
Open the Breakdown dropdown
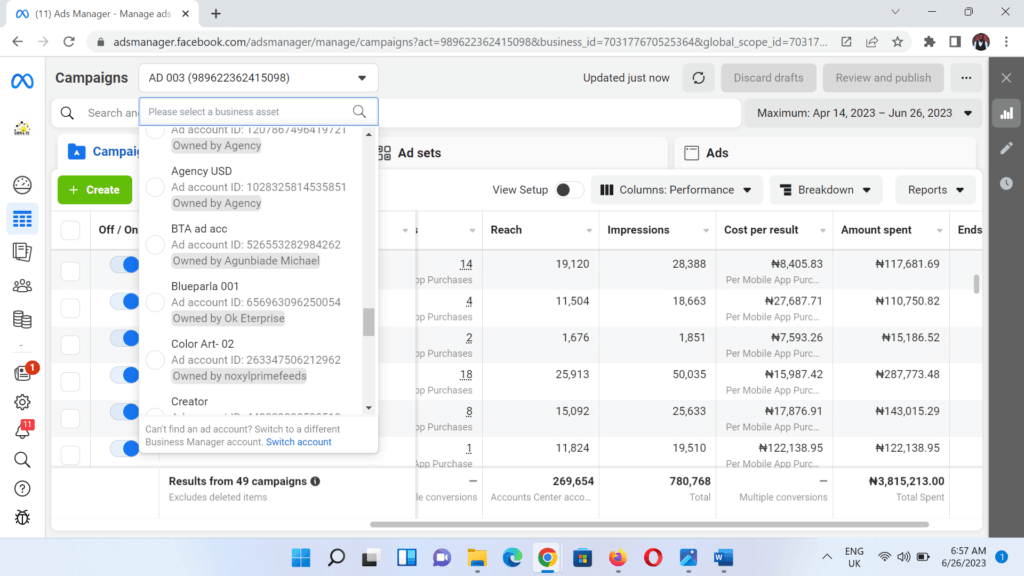point(826,190)
